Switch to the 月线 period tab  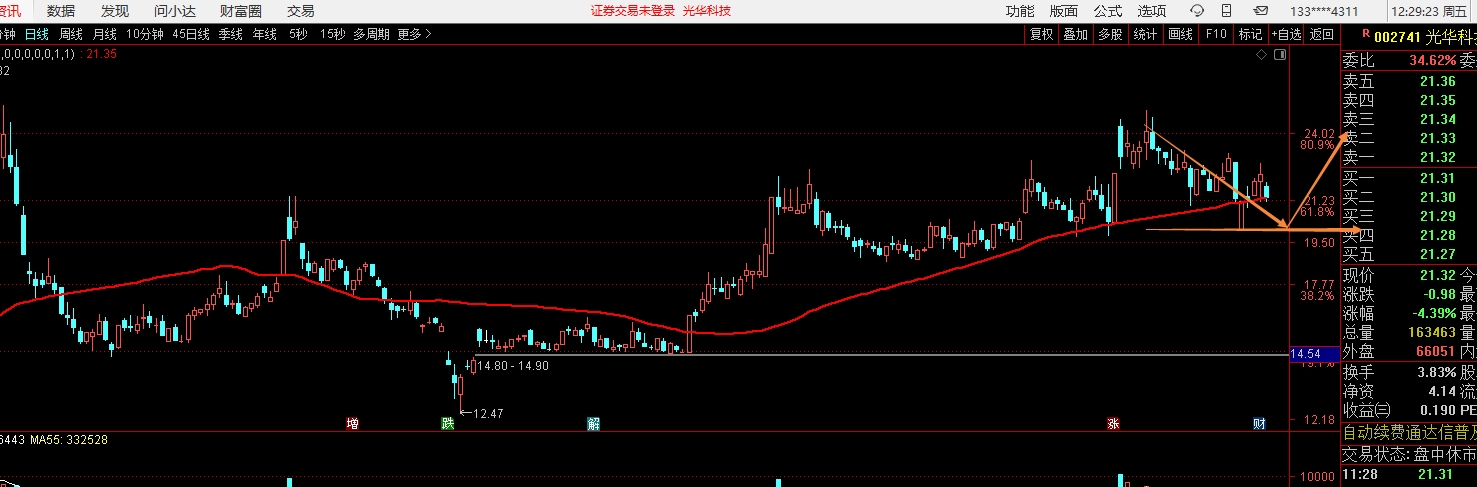[x=105, y=34]
